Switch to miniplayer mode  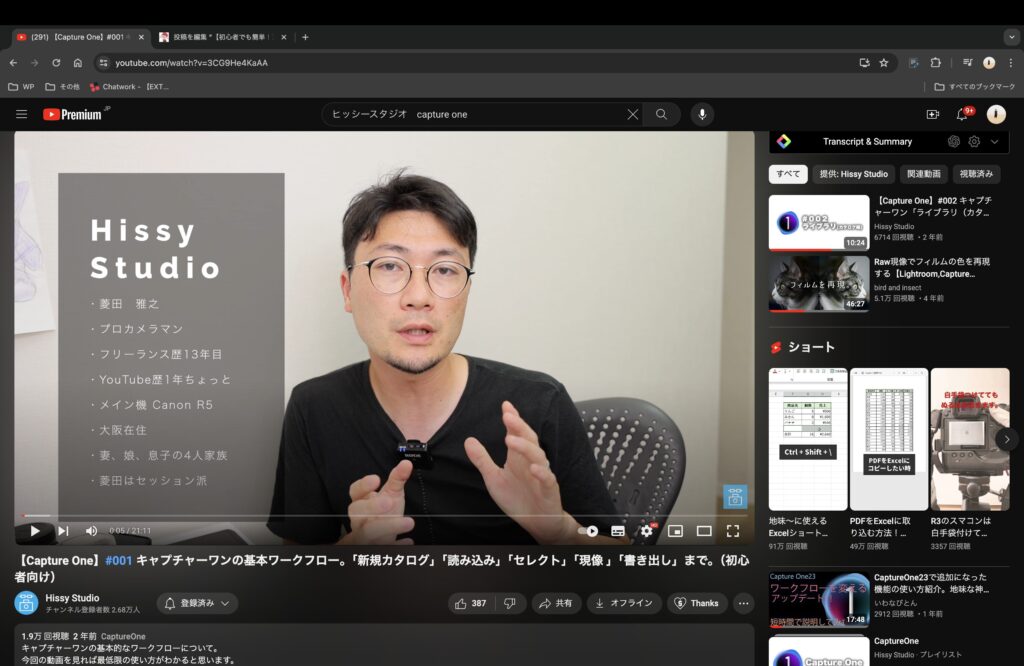point(675,531)
